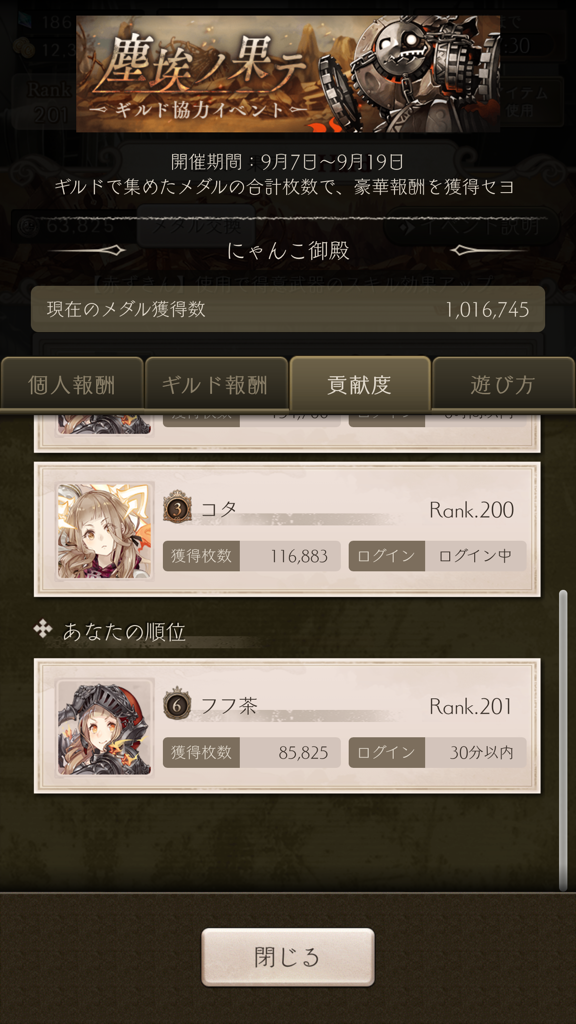576x1024 pixels.
Task: Click フフ茶's 30分以内 login status
Action: [x=481, y=752]
